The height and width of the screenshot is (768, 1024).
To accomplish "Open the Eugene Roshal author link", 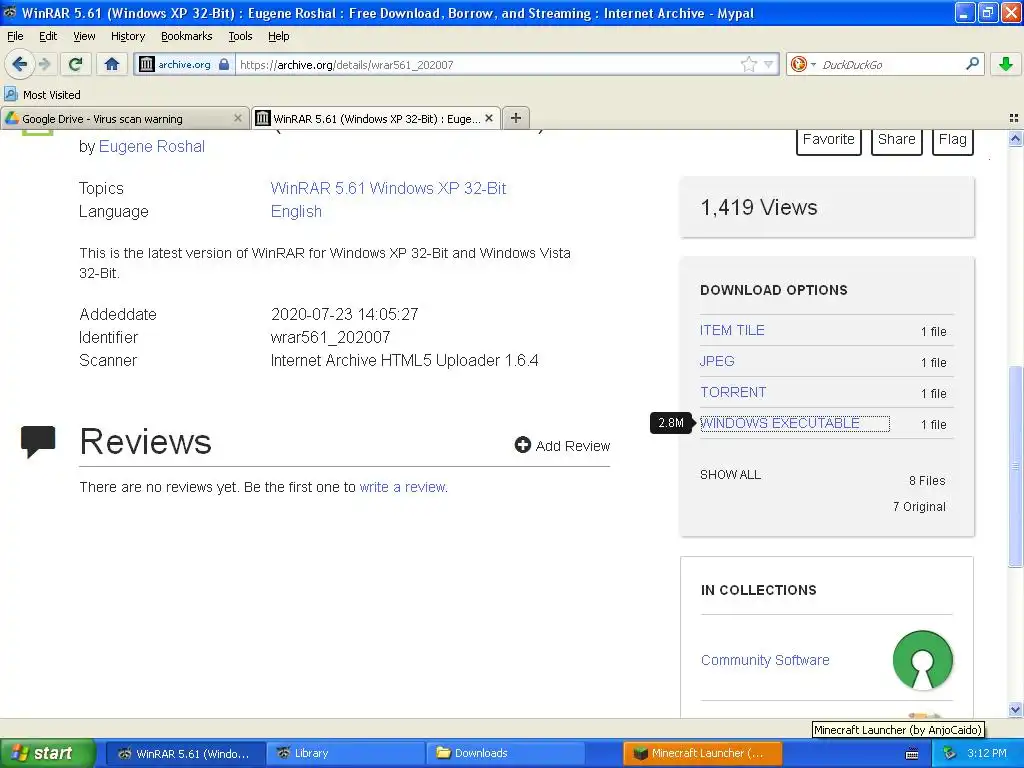I will click(x=152, y=146).
